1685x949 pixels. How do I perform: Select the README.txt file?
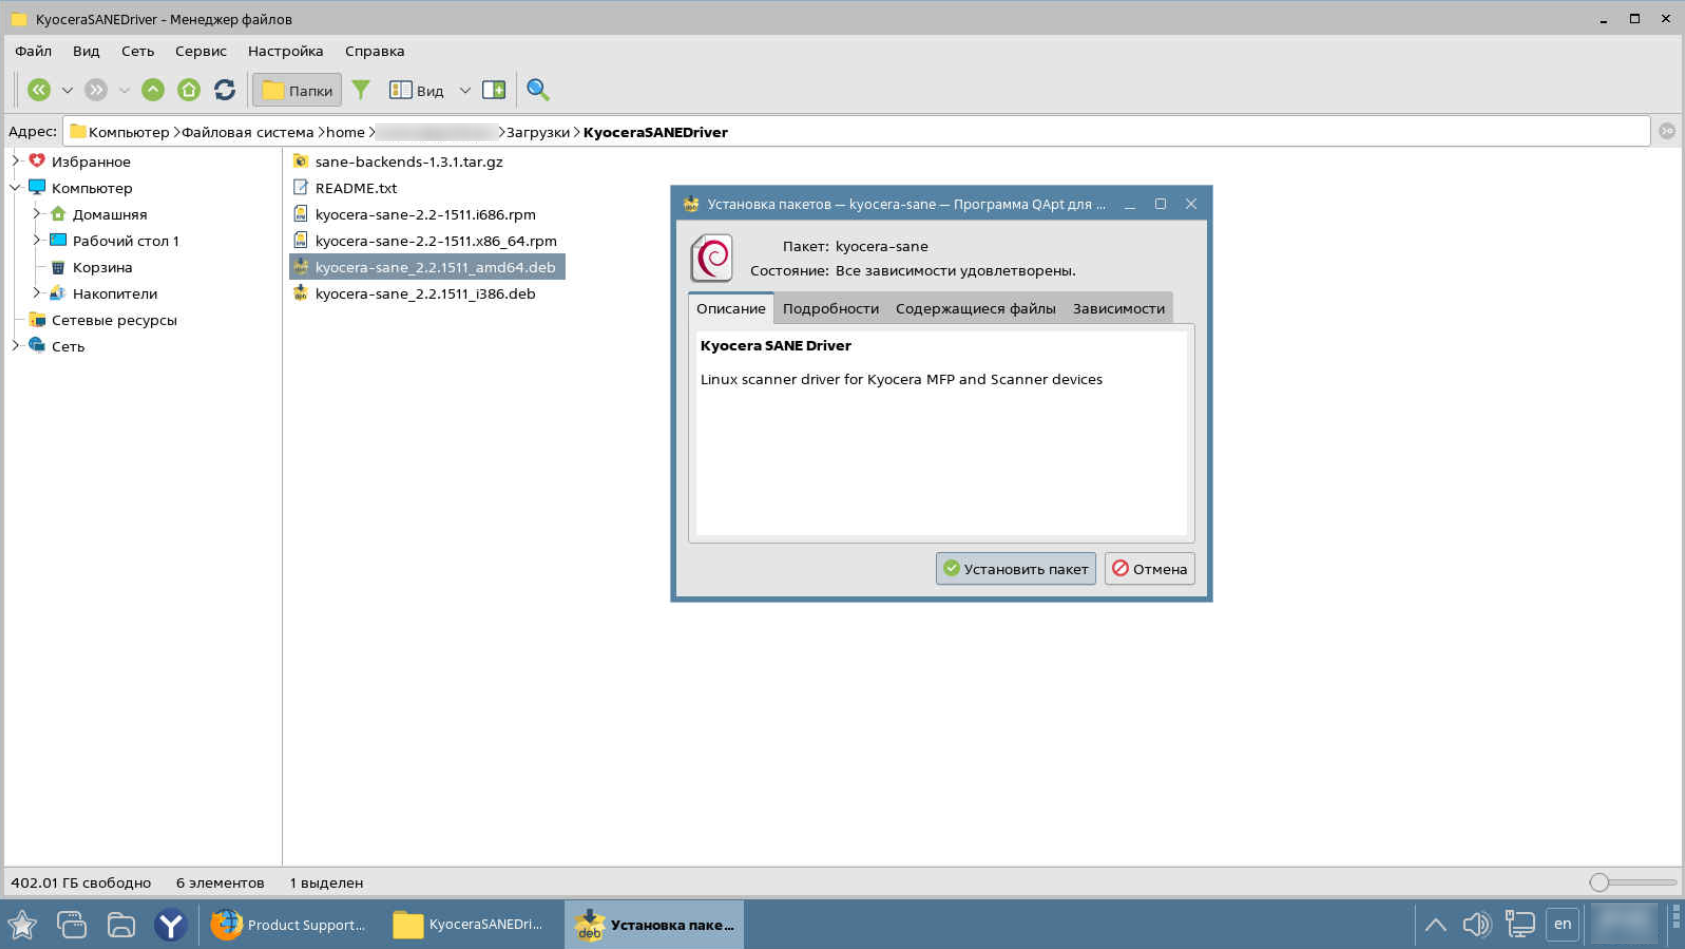(355, 188)
